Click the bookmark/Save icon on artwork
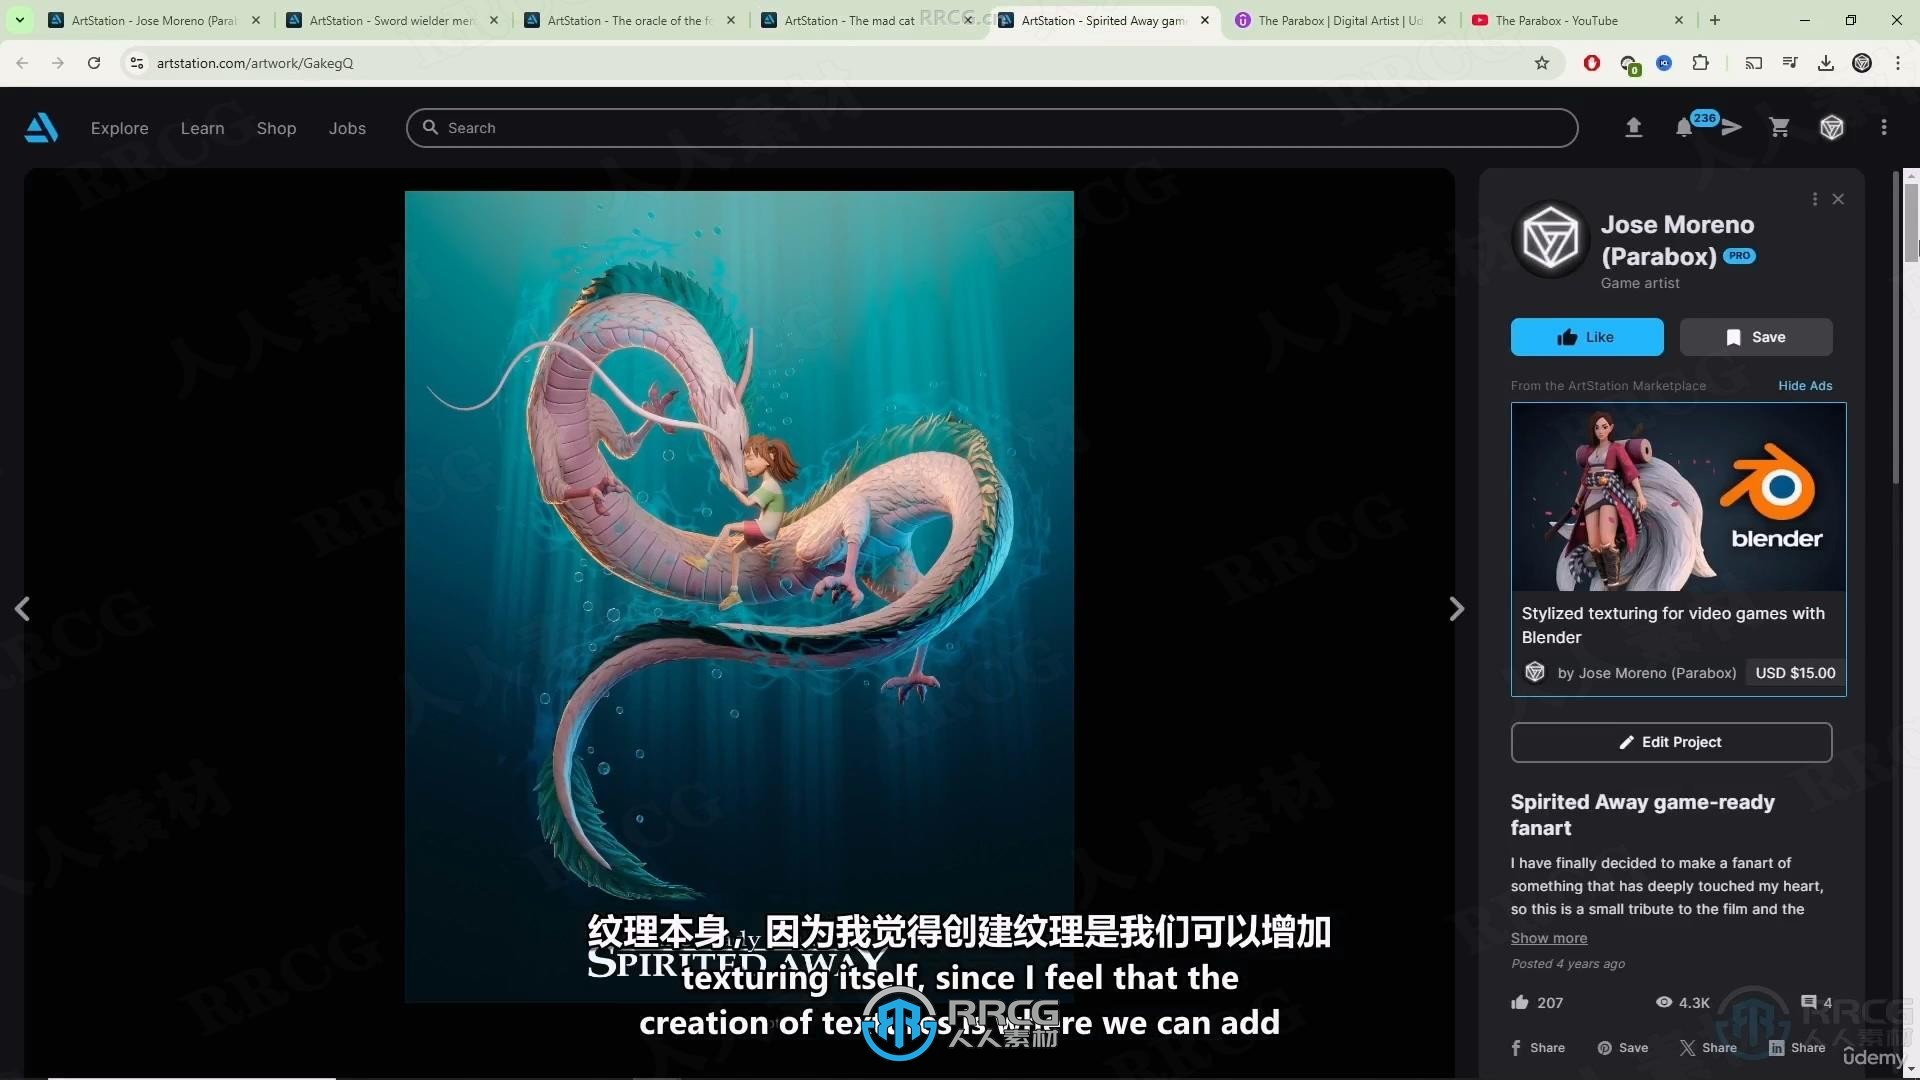This screenshot has width=1920, height=1080. tap(1755, 336)
